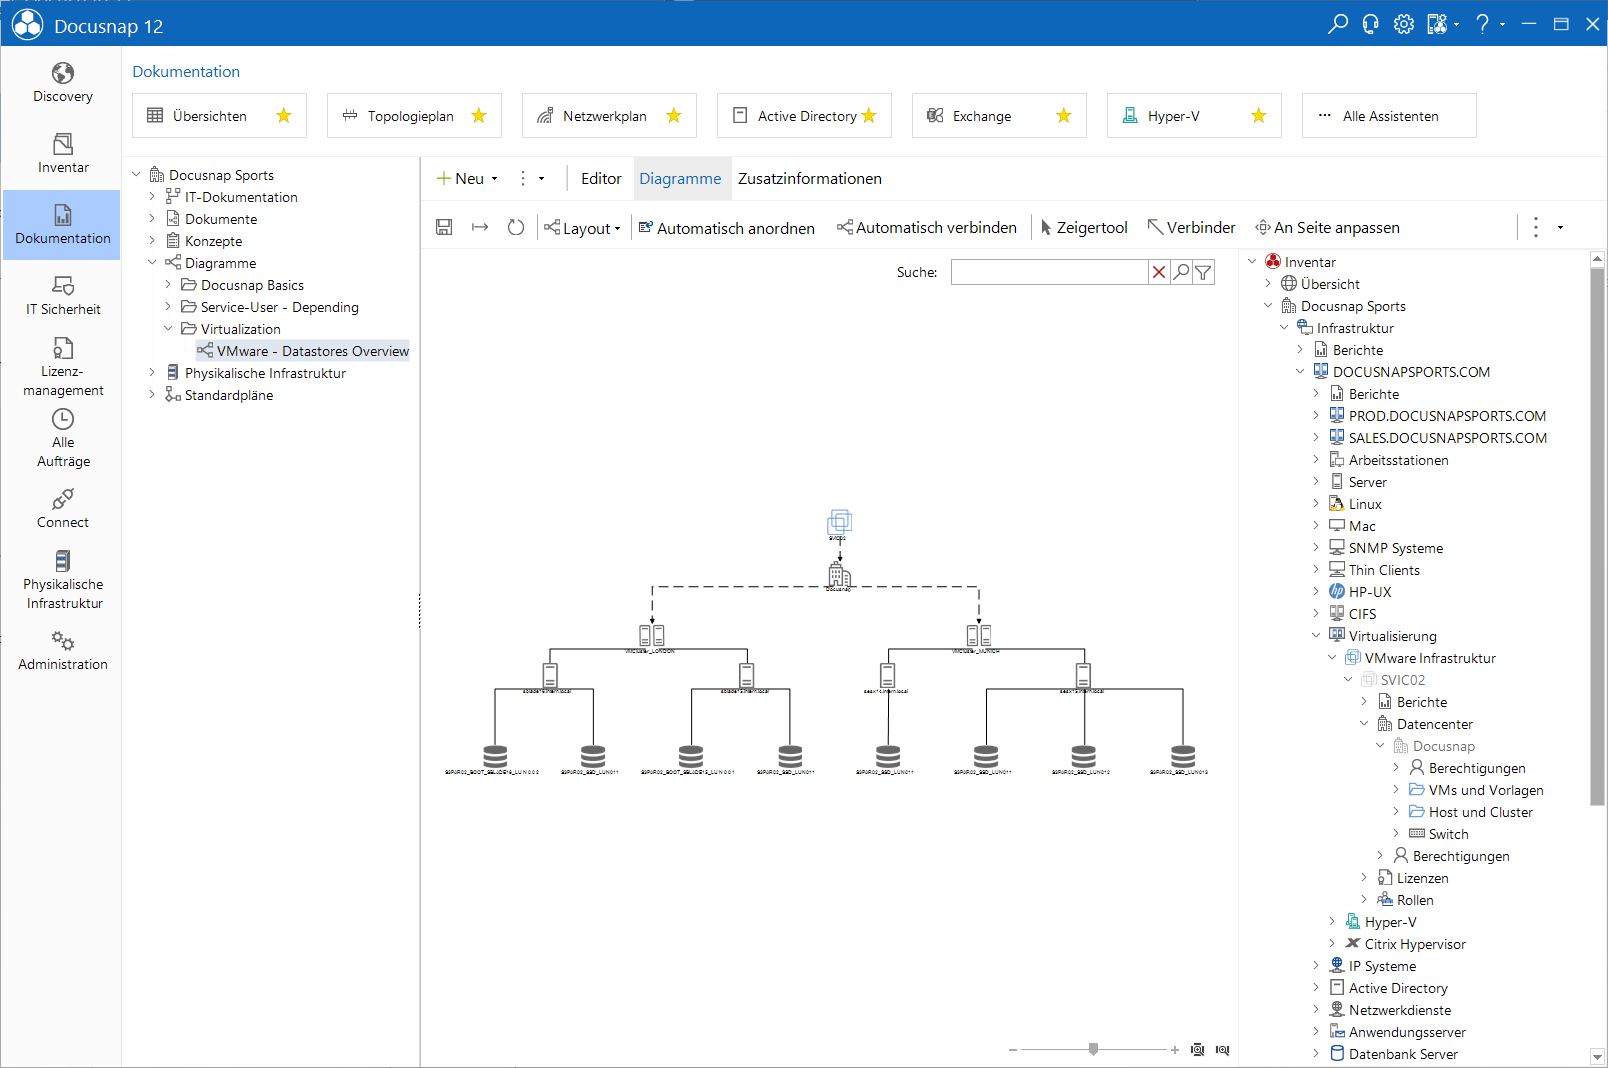Click the filter icon next to search
Viewport: 1608px width, 1068px height.
click(x=1204, y=272)
